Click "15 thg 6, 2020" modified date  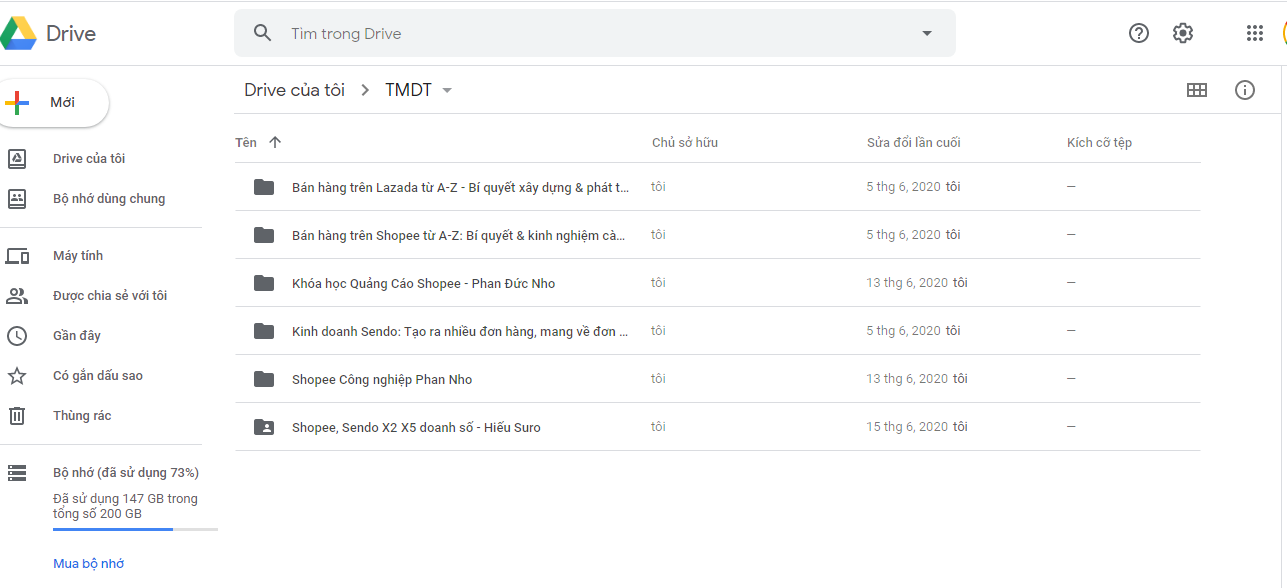coord(907,427)
